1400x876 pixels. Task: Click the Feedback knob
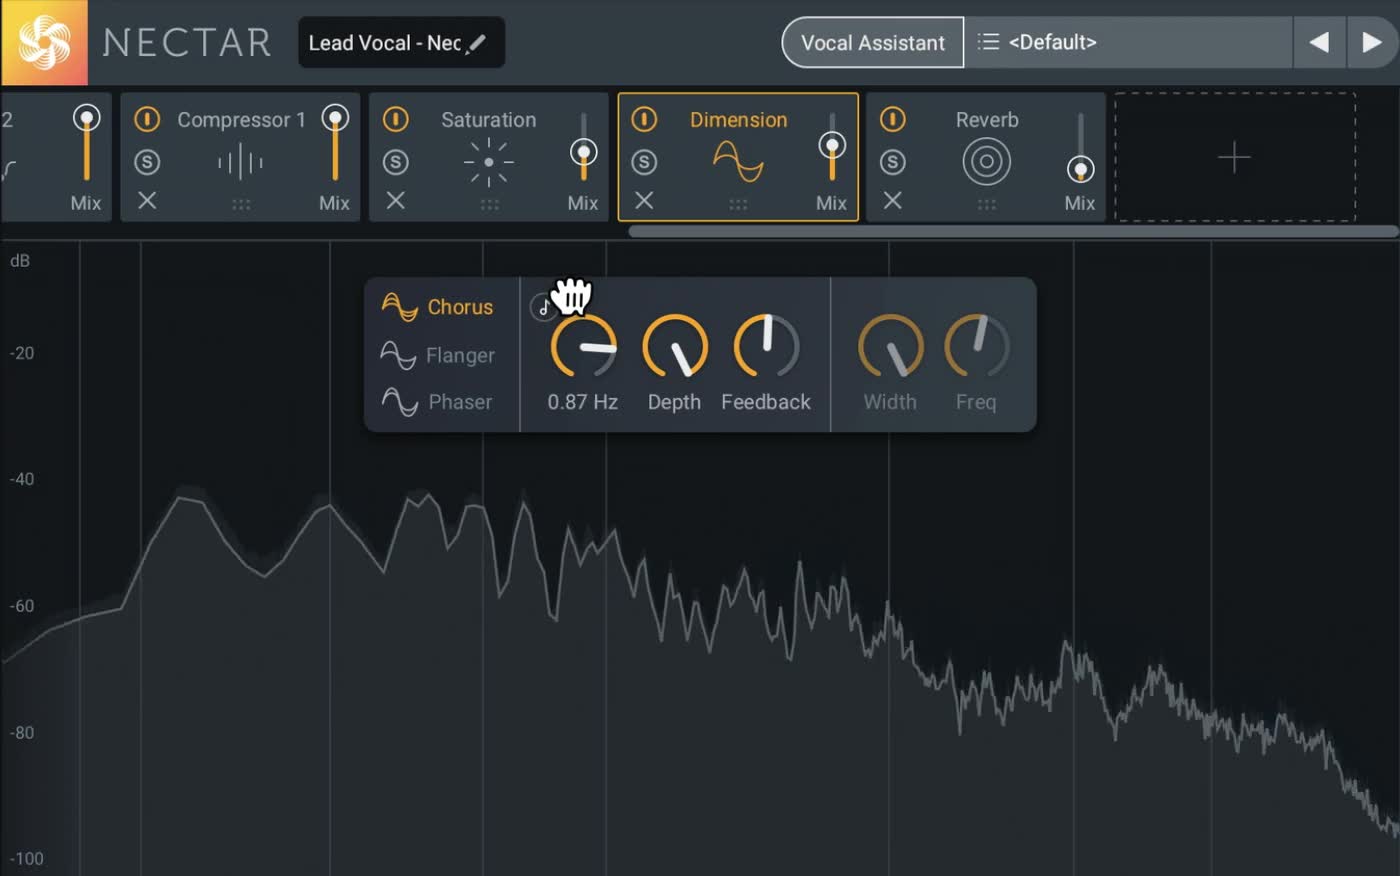pos(767,347)
